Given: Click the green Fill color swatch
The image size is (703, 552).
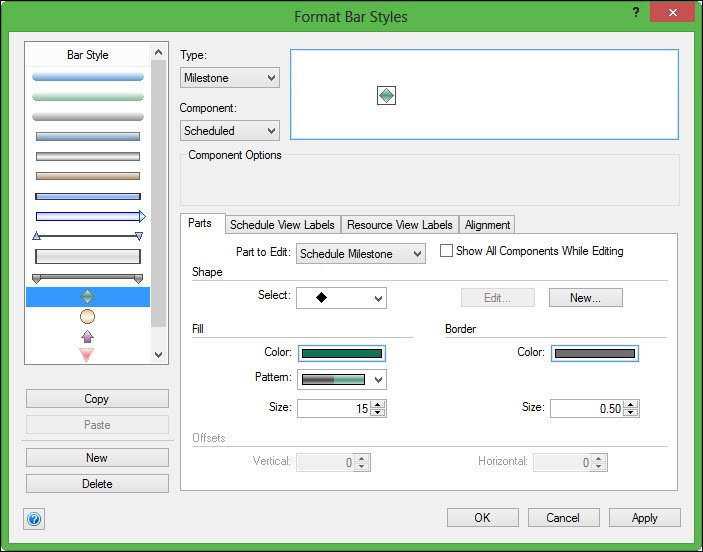Looking at the screenshot, I should (341, 353).
